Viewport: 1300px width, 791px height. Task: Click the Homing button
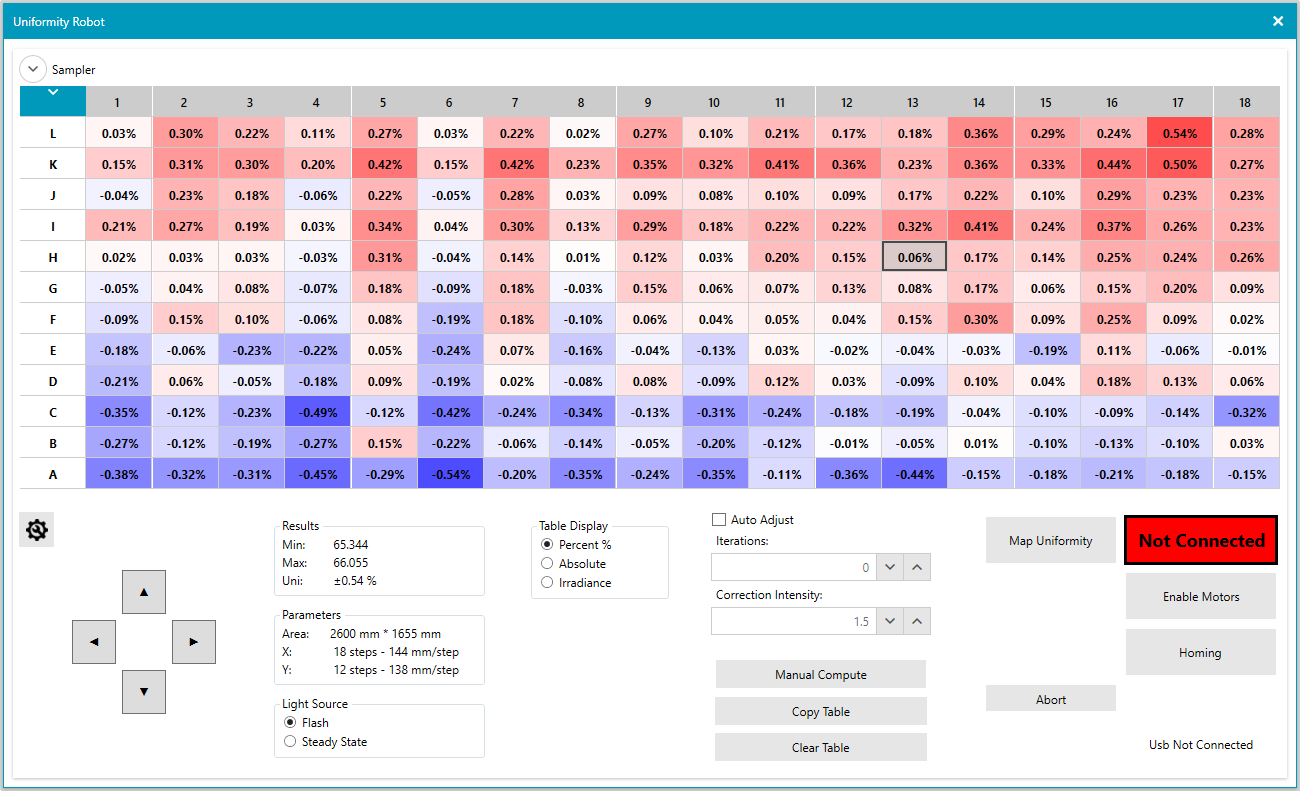1201,652
